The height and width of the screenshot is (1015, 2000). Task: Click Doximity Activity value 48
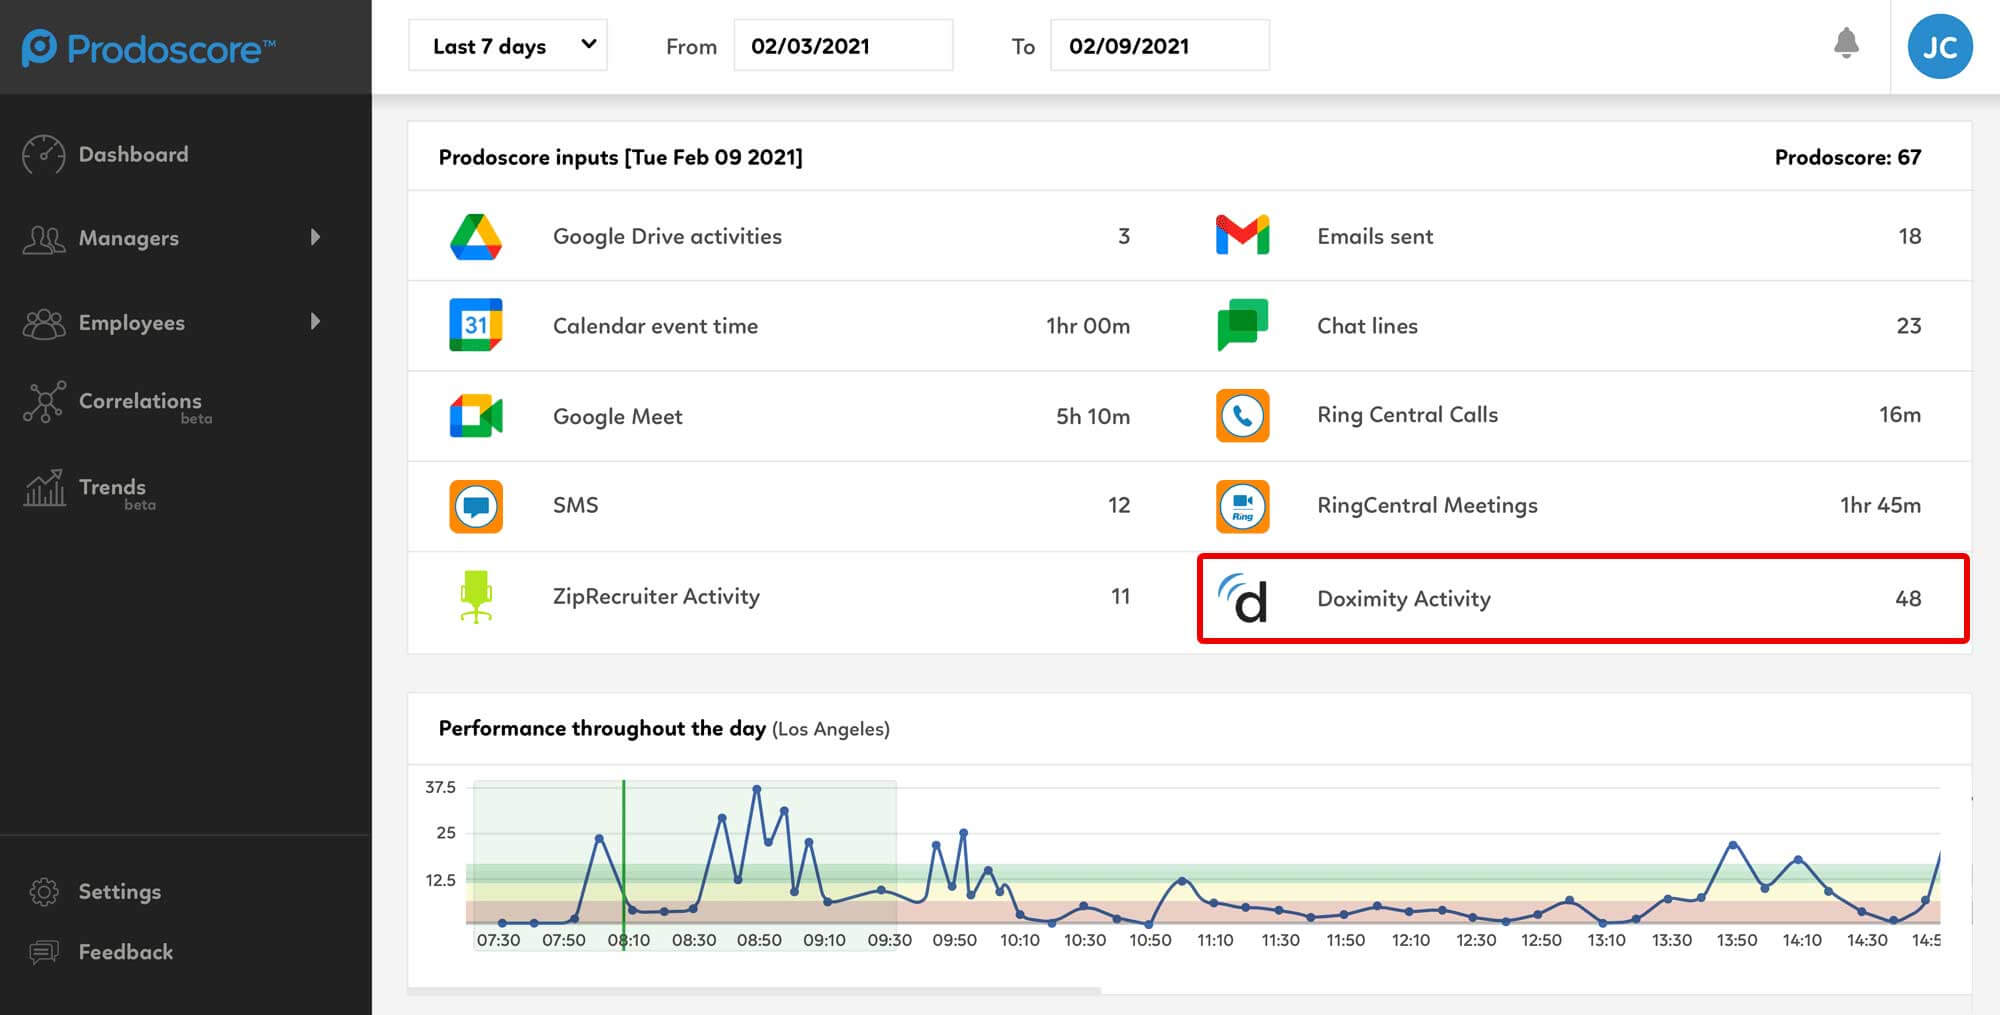tap(1908, 598)
